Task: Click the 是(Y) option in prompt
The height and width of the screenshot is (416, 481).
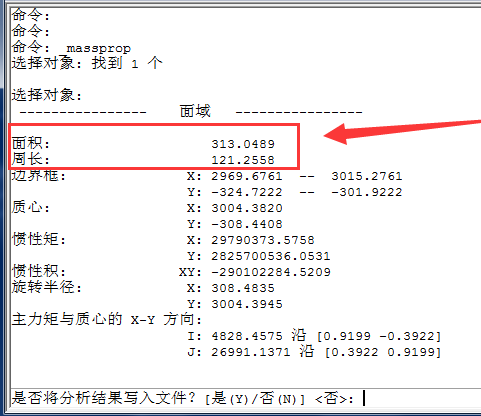Action: [x=229, y=398]
